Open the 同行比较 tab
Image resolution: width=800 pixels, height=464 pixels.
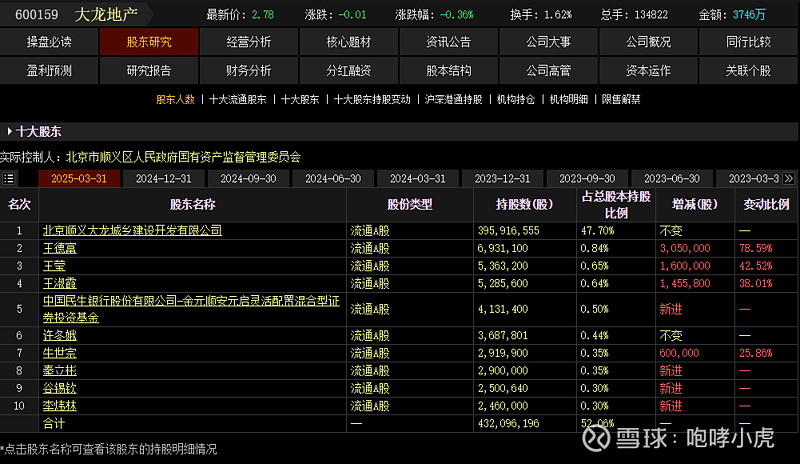point(748,42)
